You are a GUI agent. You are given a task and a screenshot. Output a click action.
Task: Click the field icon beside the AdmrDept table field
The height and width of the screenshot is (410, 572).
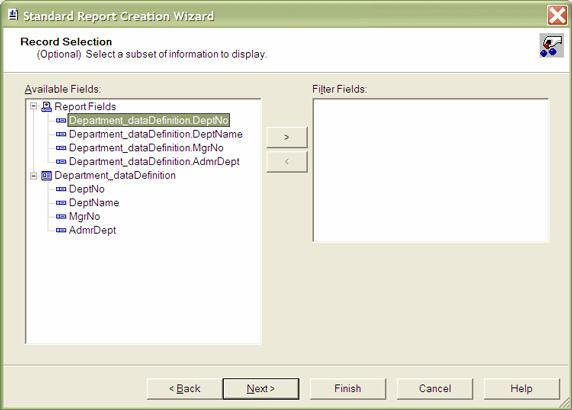[61, 230]
